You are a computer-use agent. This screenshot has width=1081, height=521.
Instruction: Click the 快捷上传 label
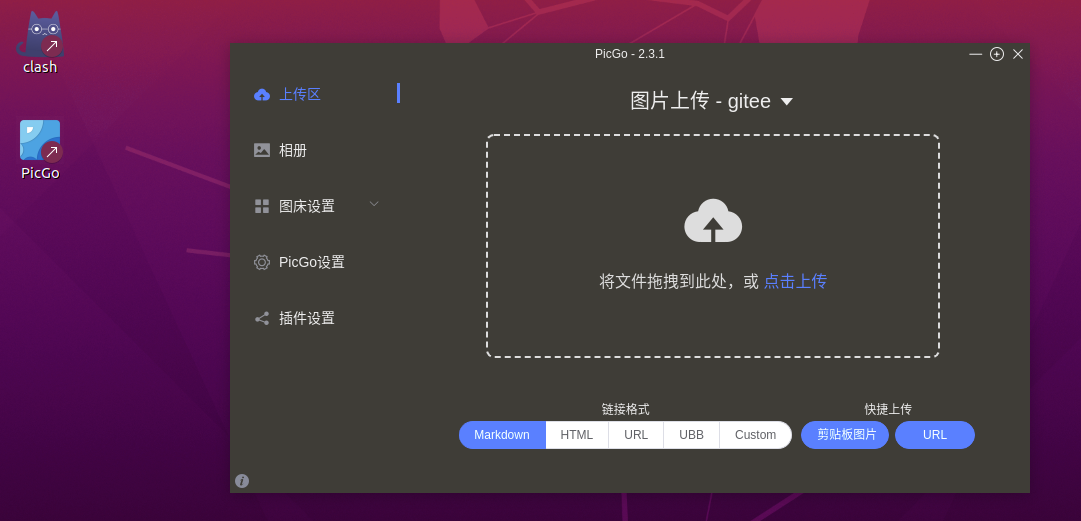888,409
